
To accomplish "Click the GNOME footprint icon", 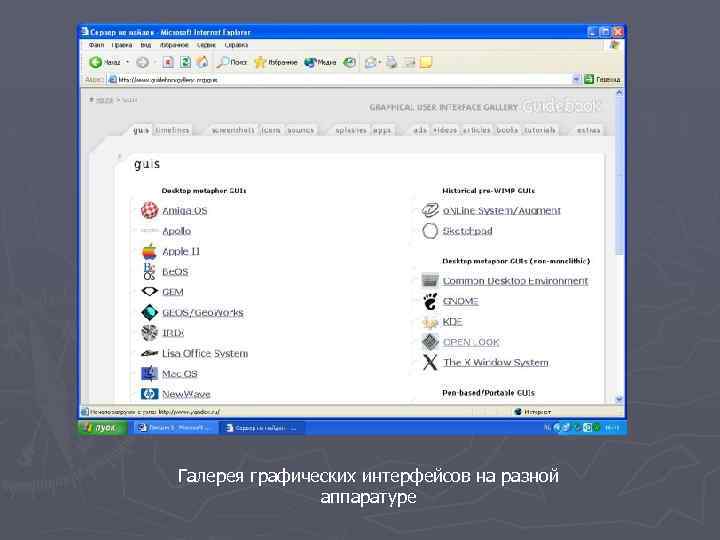I will [x=430, y=301].
